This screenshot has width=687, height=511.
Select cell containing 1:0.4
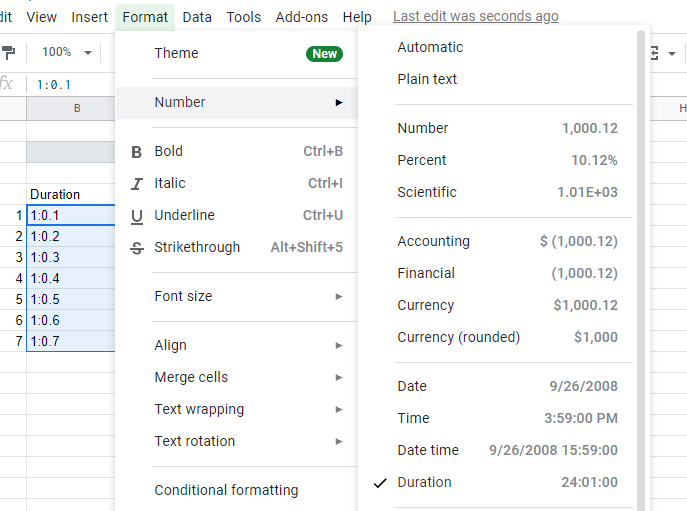[71, 278]
